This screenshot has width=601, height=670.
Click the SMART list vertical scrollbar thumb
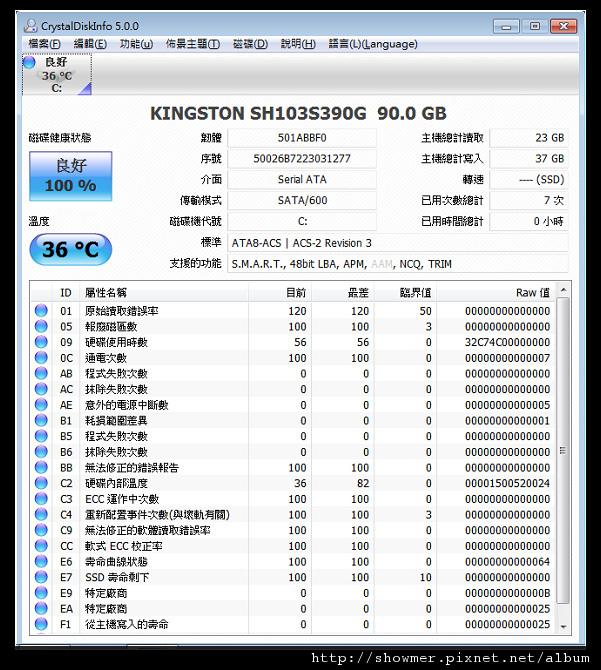coord(563,451)
